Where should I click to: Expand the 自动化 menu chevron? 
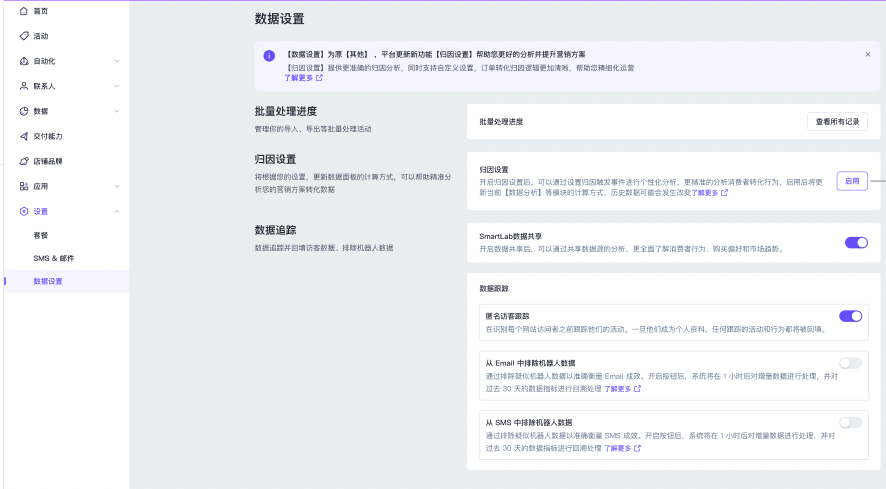click(116, 61)
